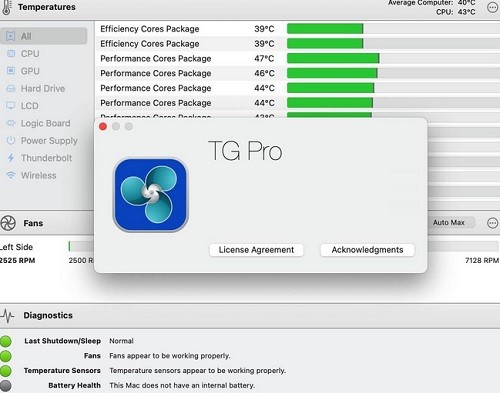This screenshot has height=393, width=500.
Task: Close the TG Pro About window
Action: click(103, 127)
